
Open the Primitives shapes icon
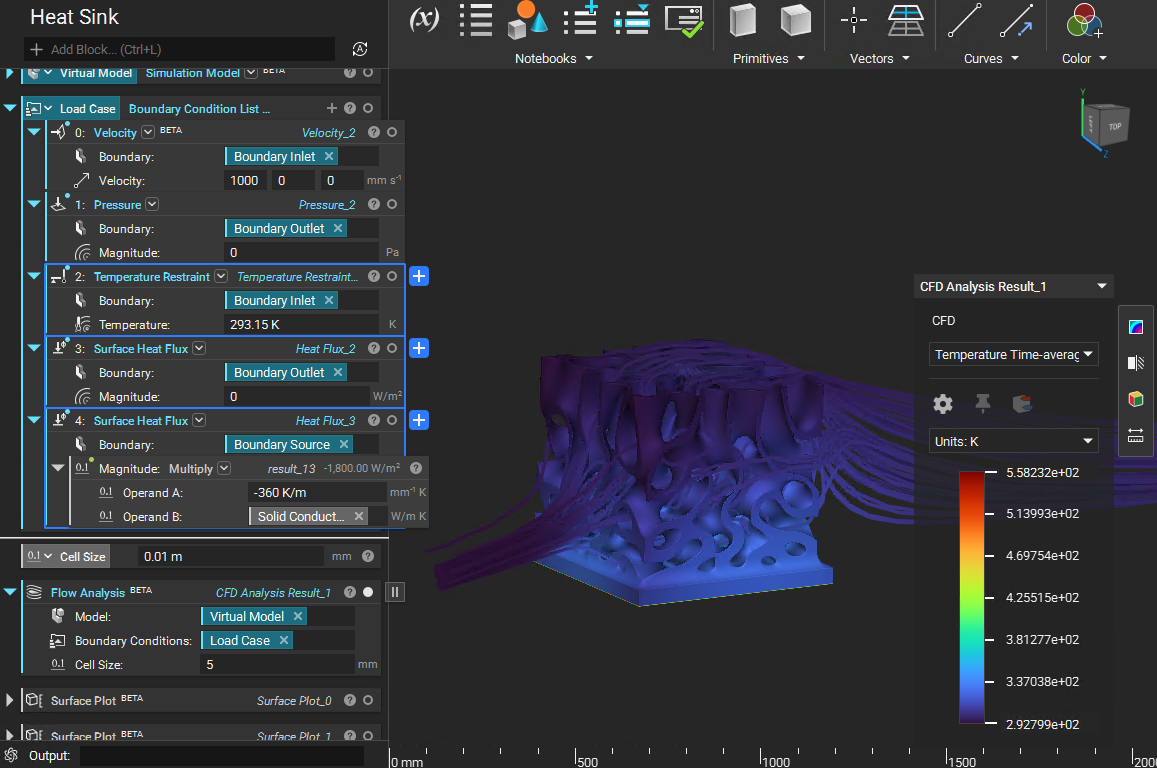528,20
